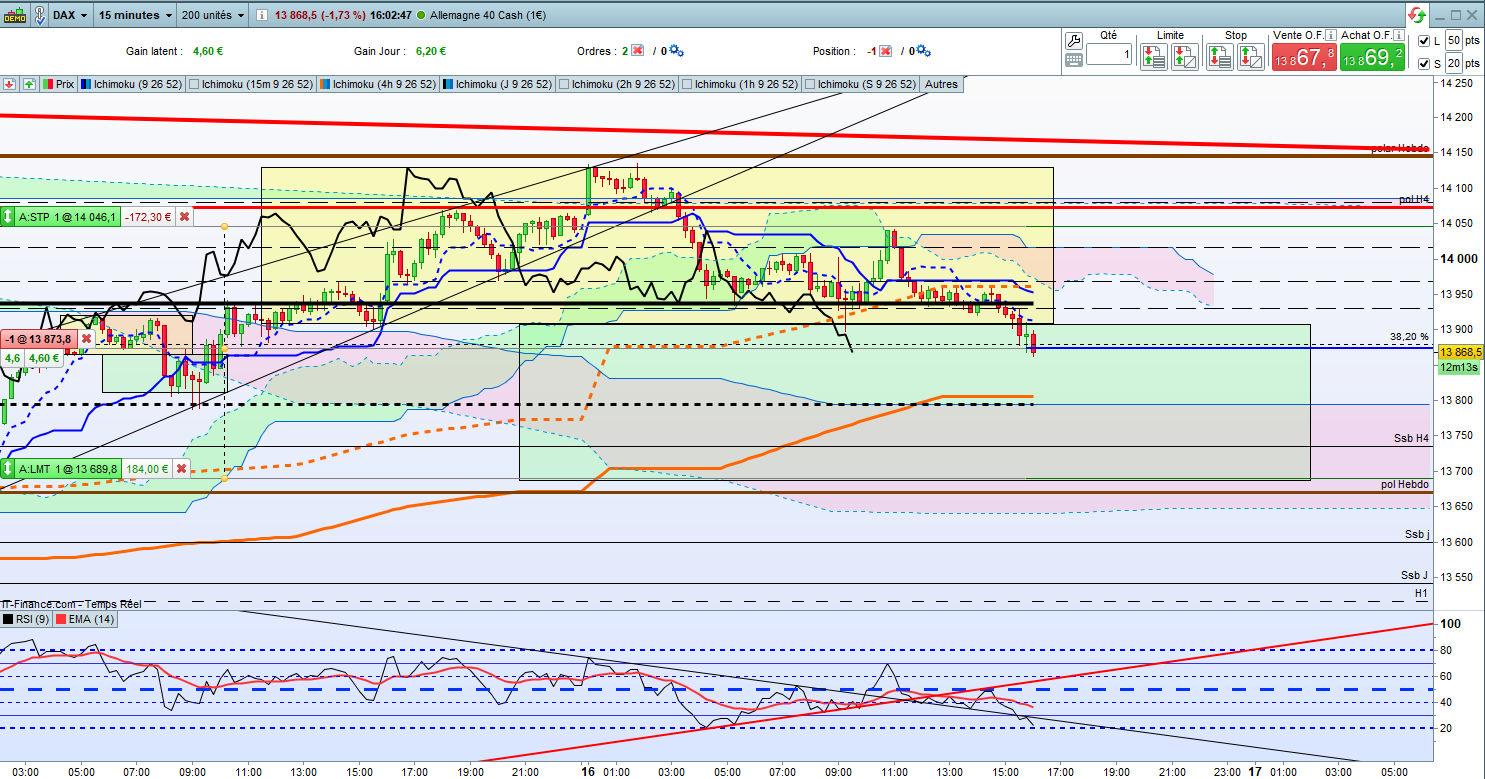Open order settings gear icon
1485x779 pixels.
(677, 51)
